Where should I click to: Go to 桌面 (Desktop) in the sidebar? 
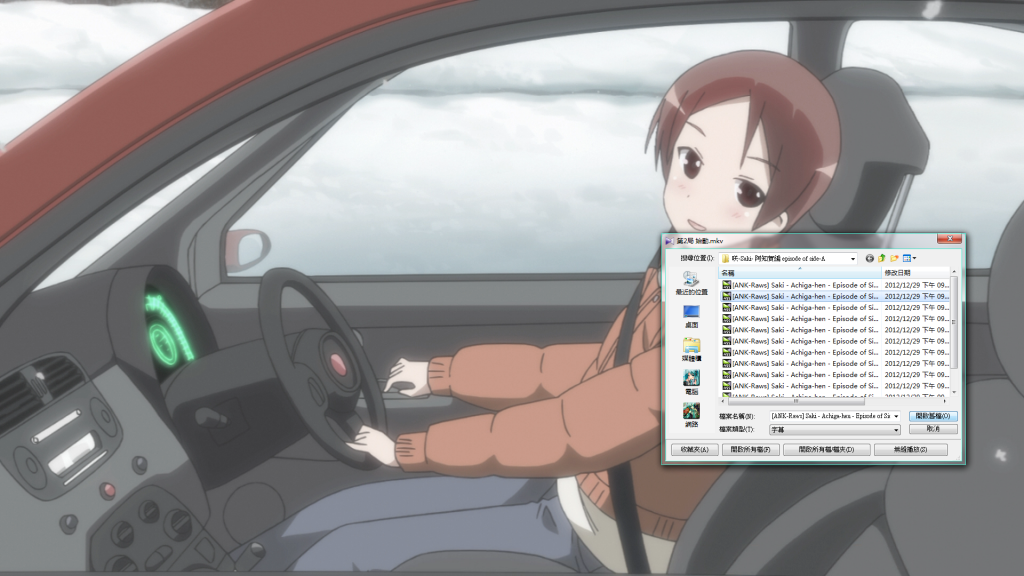click(x=691, y=317)
